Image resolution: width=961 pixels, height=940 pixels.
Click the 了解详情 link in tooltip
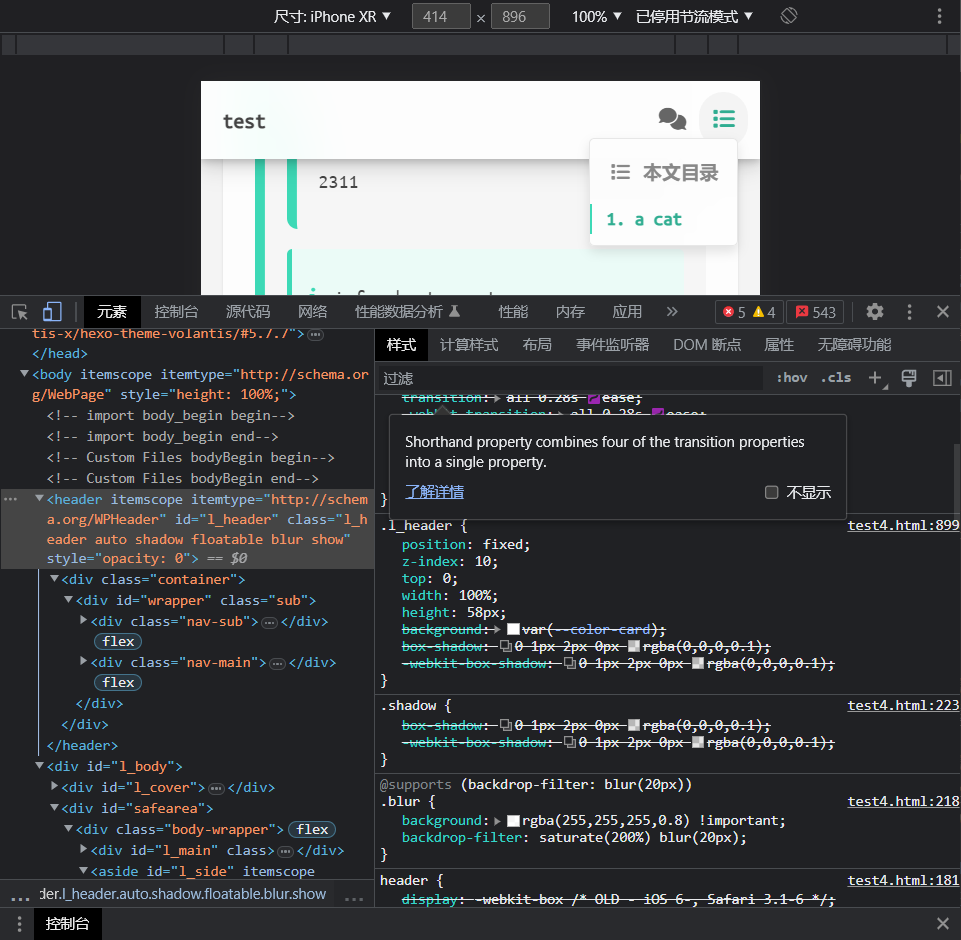434,492
